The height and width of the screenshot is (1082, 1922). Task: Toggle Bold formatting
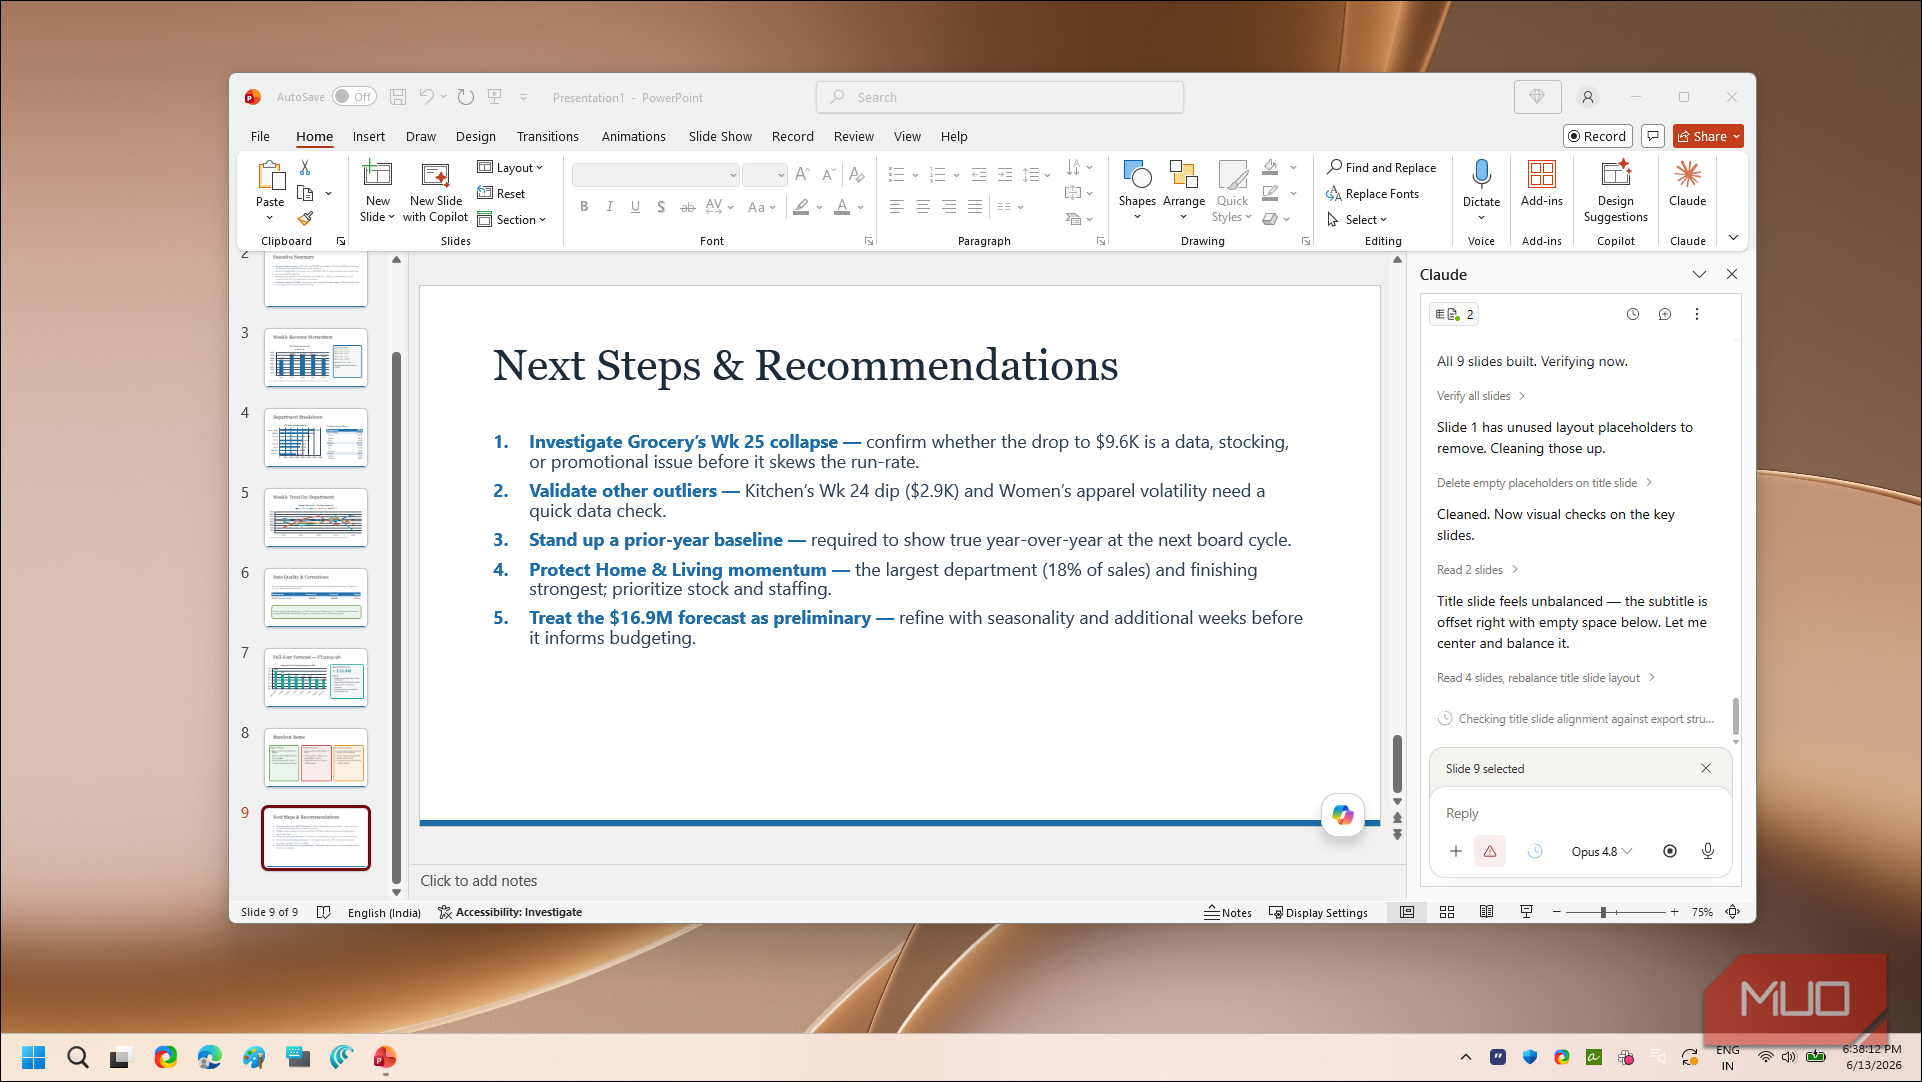(x=584, y=207)
